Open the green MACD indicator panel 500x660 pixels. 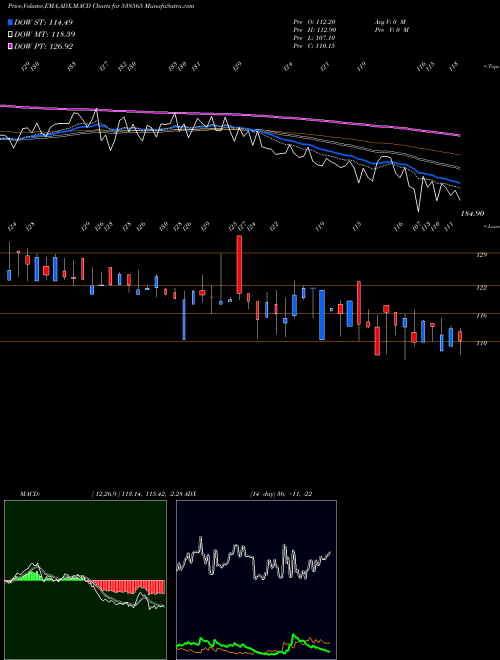point(85,580)
